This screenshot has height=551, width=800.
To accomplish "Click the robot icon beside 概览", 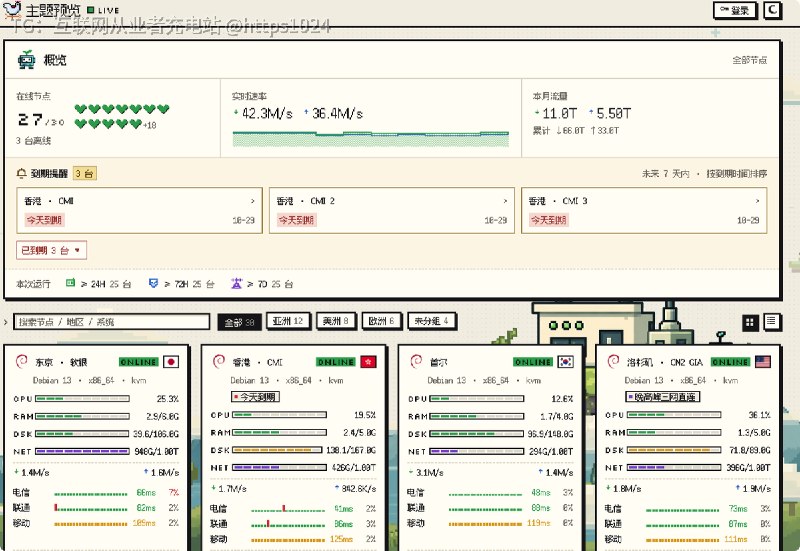I will 27,60.
